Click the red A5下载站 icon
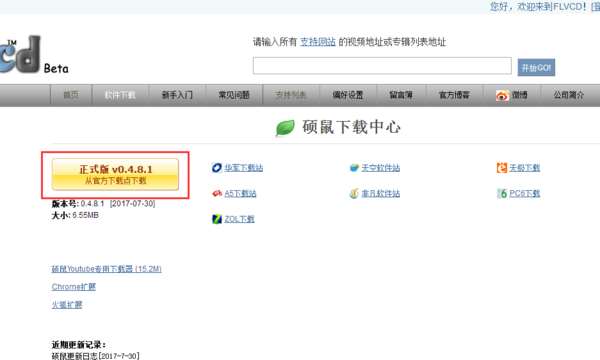The image size is (600, 360). pos(217,193)
